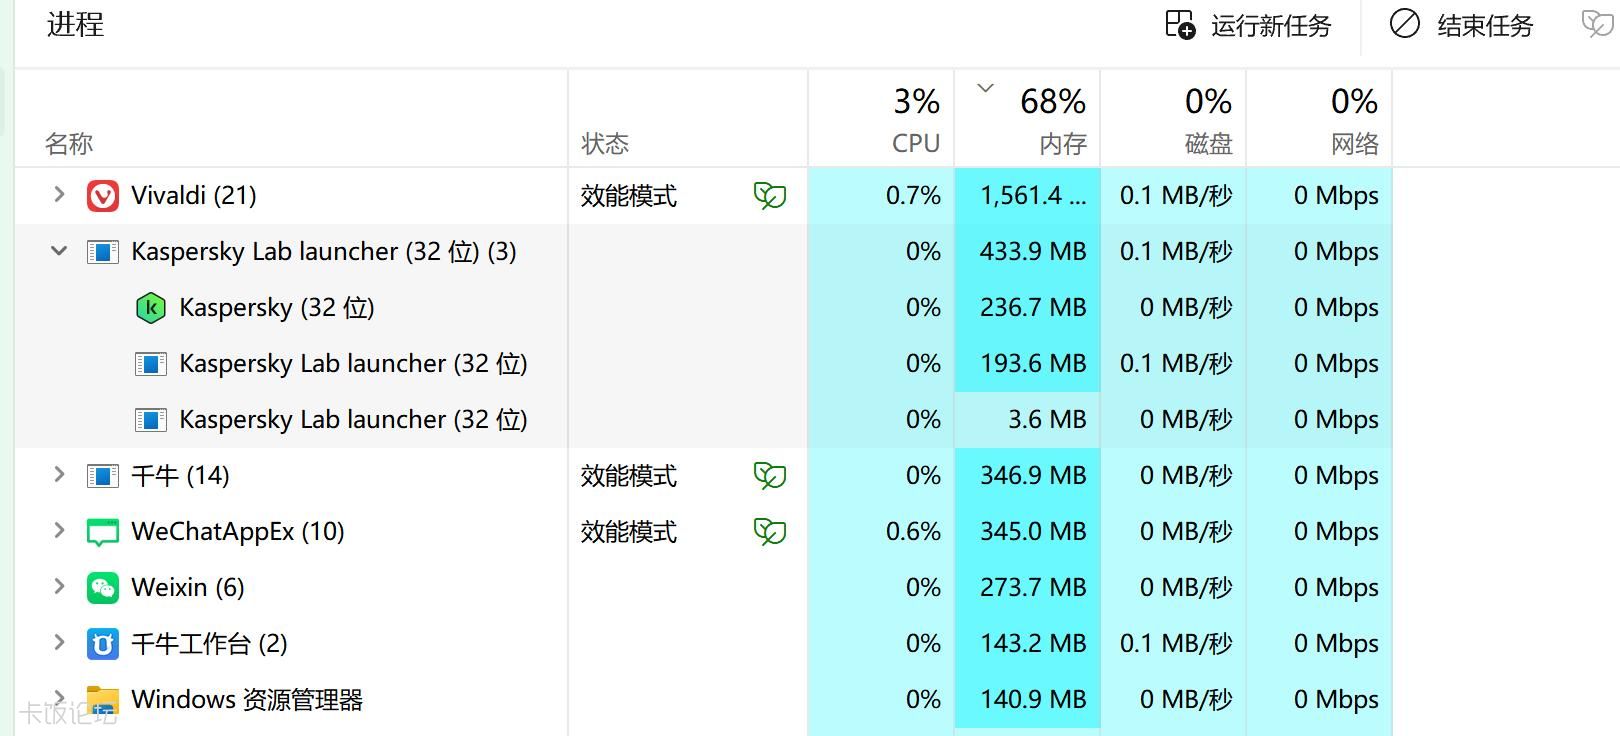Viewport: 1620px width, 736px height.
Task: Click the Weixin green chat icon
Action: [x=103, y=588]
